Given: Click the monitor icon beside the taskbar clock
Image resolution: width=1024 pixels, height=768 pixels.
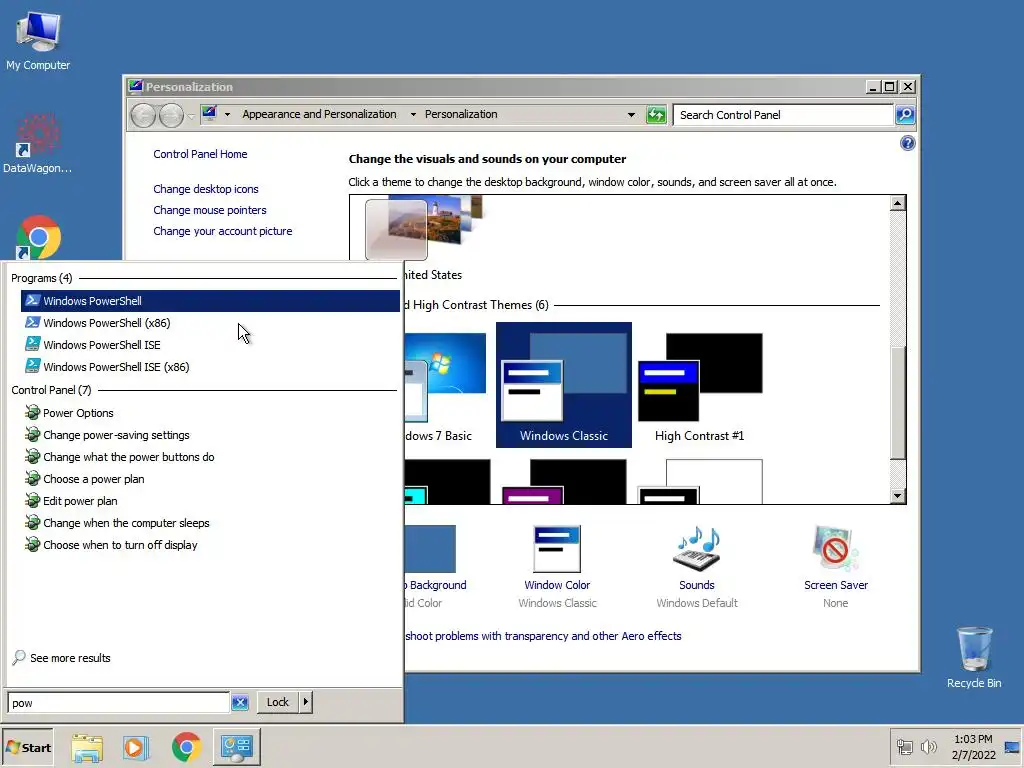Looking at the screenshot, I should [1012, 747].
